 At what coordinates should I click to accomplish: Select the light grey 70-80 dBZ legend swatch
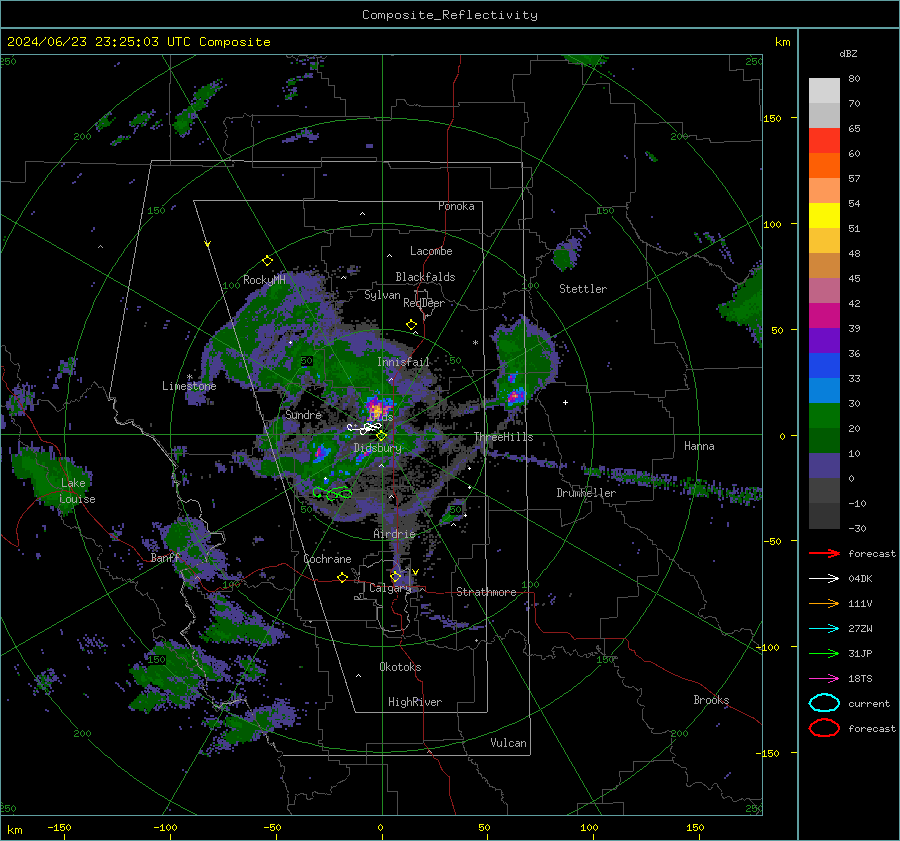point(824,91)
